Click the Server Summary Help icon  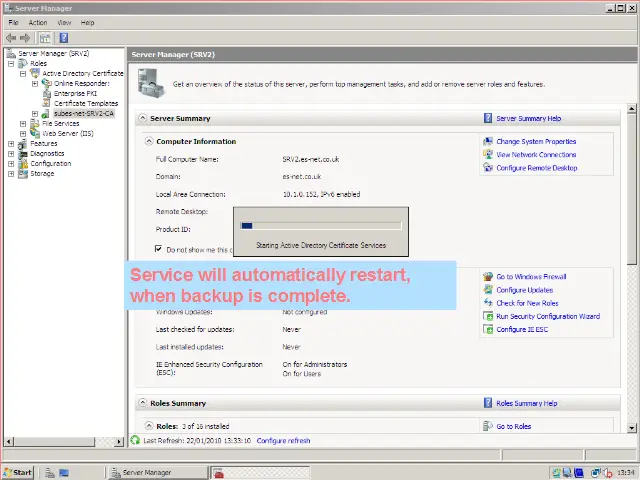point(488,118)
